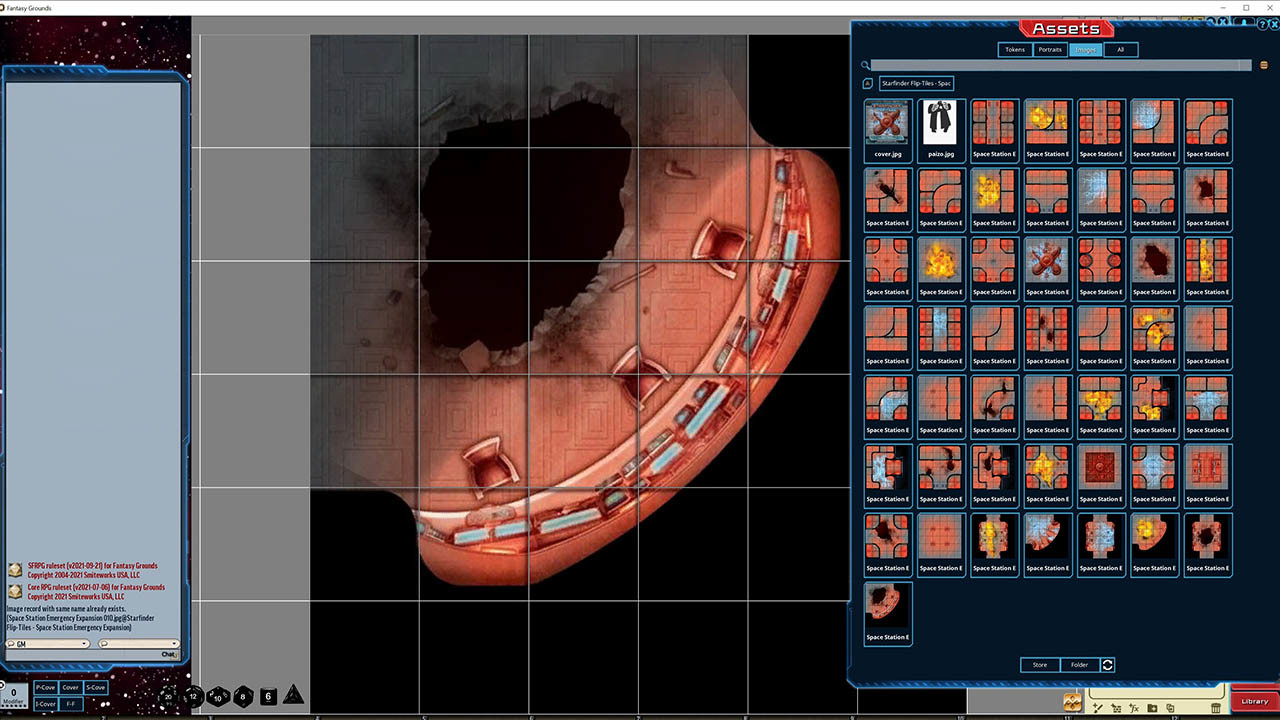The width and height of the screenshot is (1280, 720).
Task: Switch to the Portraits tab
Action: pos(1050,49)
